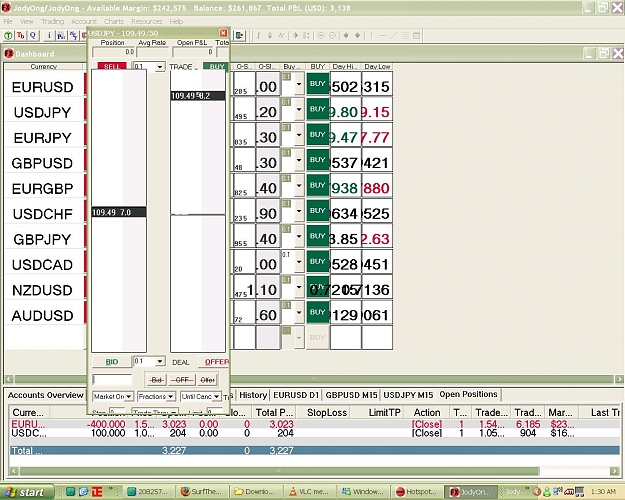
Task: Open the buy amount dropdown for USDCAD row
Action: [299, 262]
